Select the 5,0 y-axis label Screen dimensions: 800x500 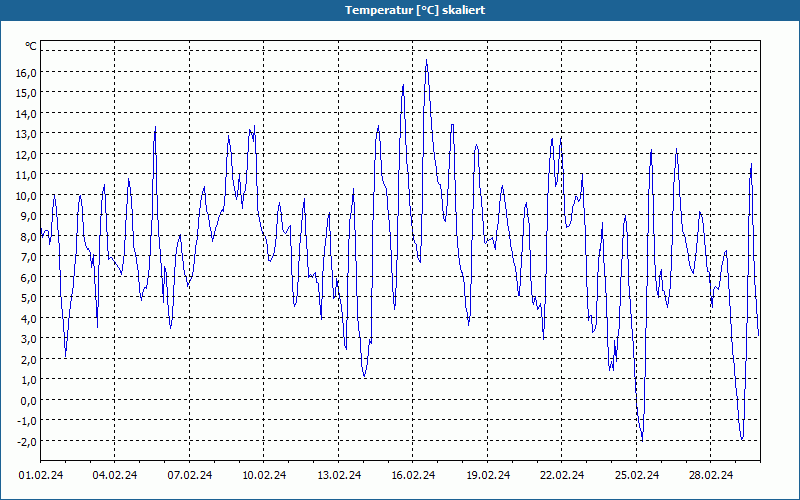point(29,298)
